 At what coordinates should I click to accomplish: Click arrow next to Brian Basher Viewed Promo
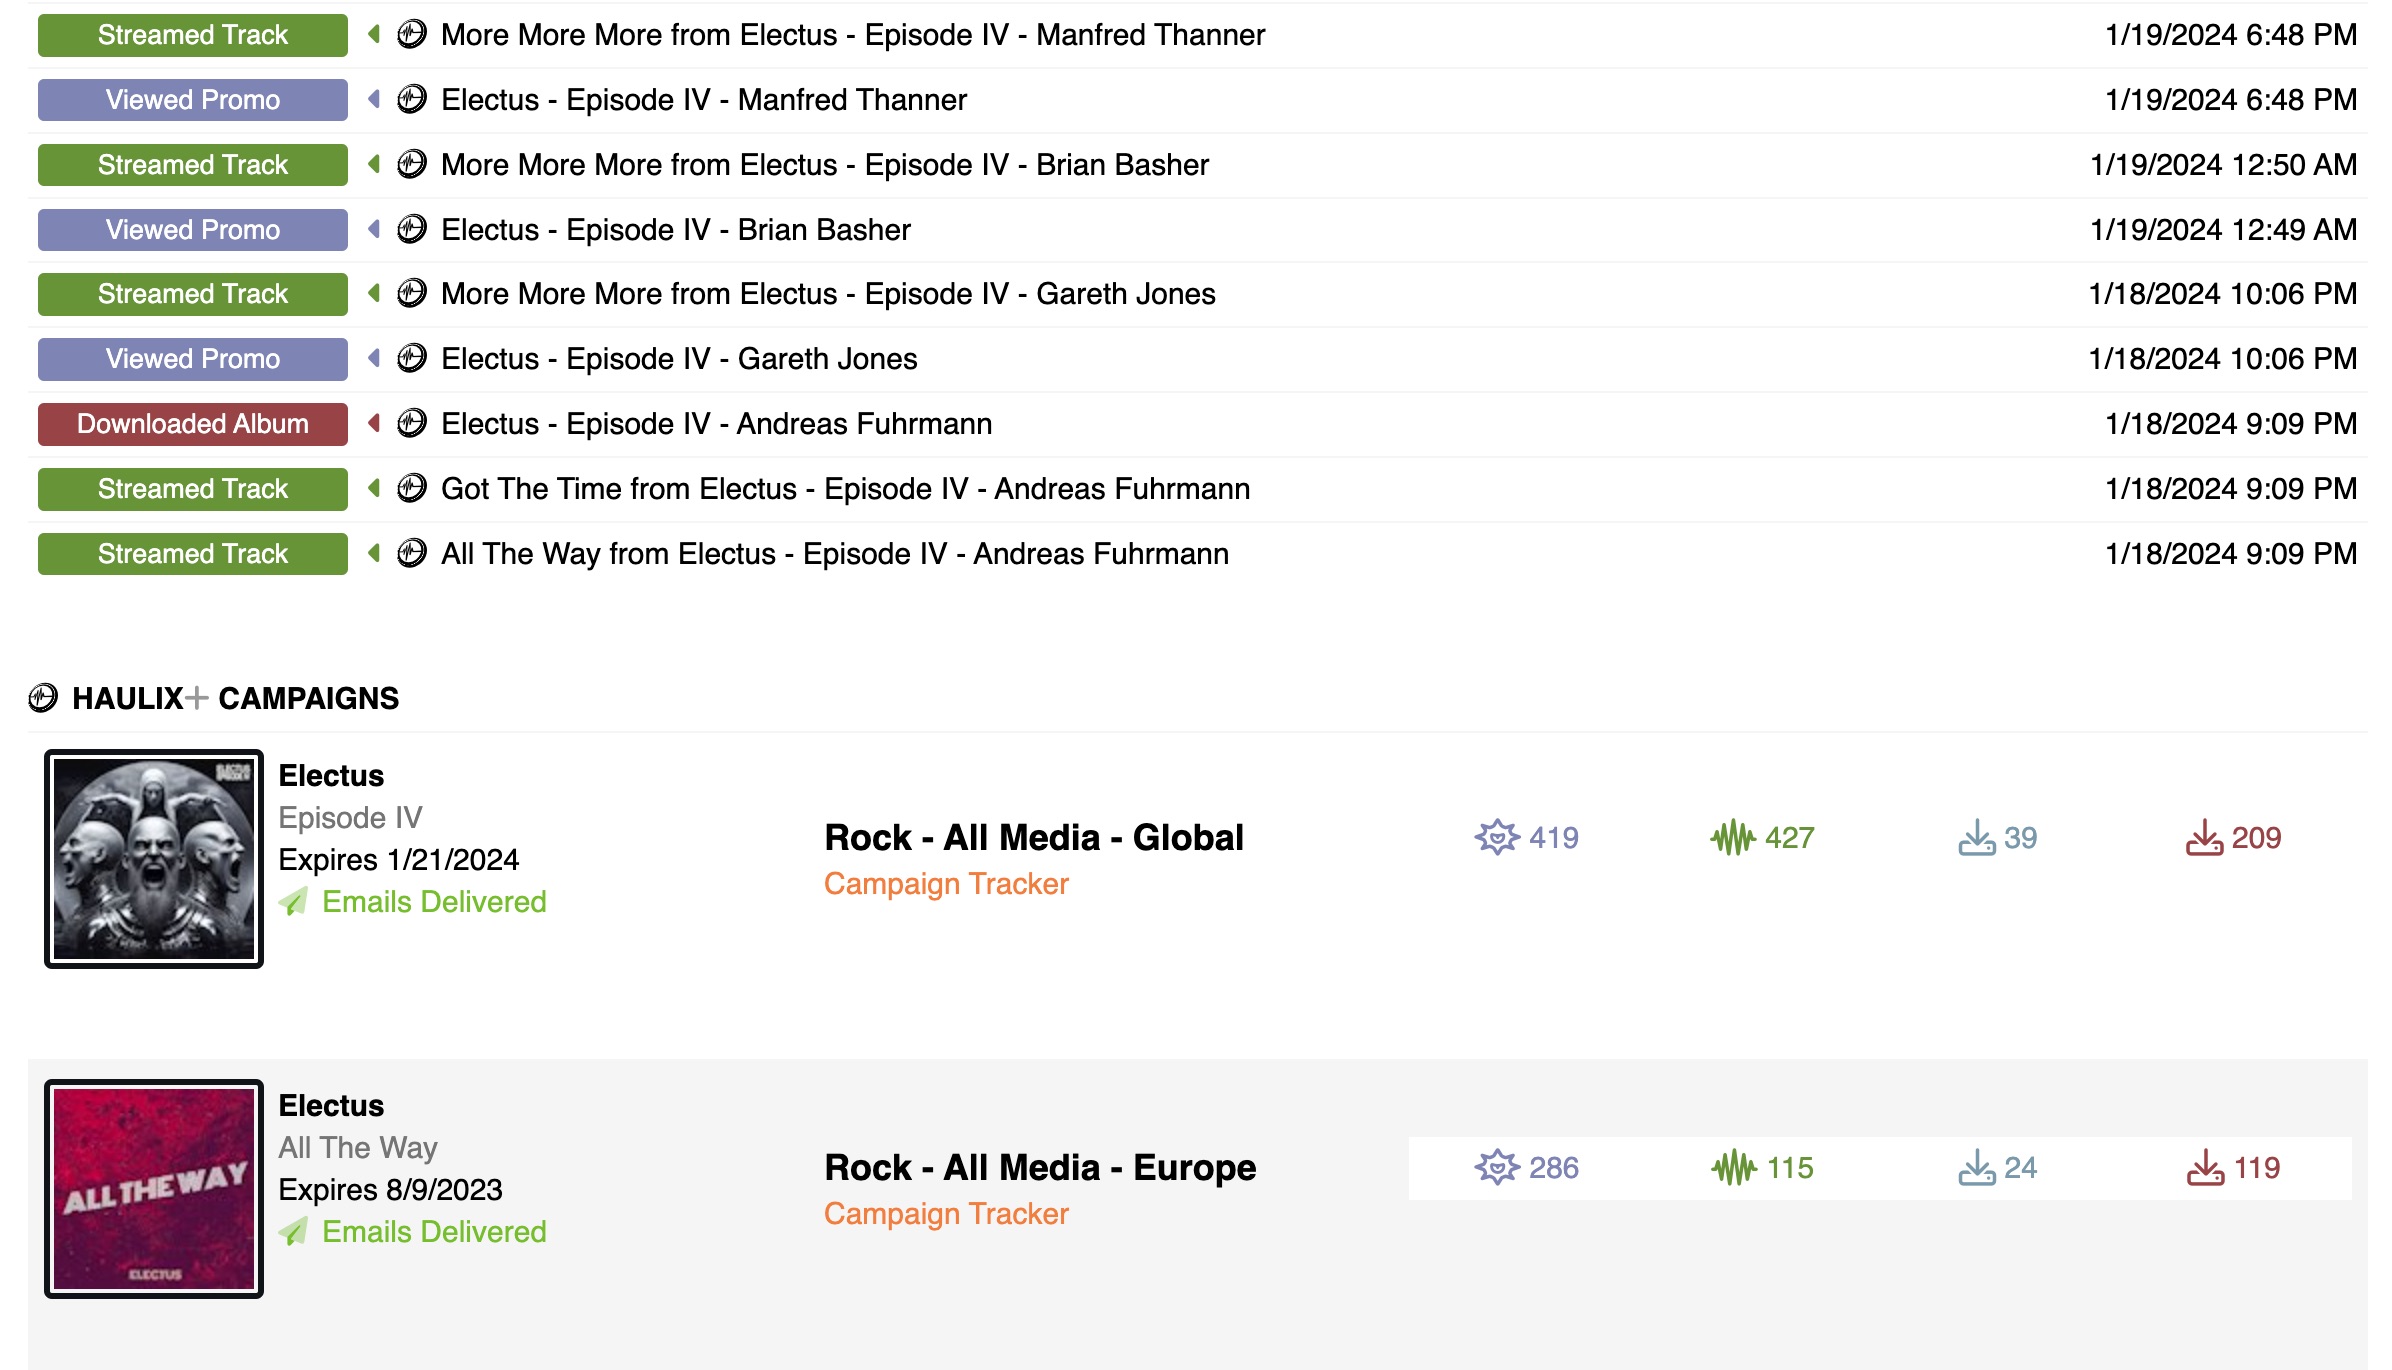pyautogui.click(x=374, y=229)
